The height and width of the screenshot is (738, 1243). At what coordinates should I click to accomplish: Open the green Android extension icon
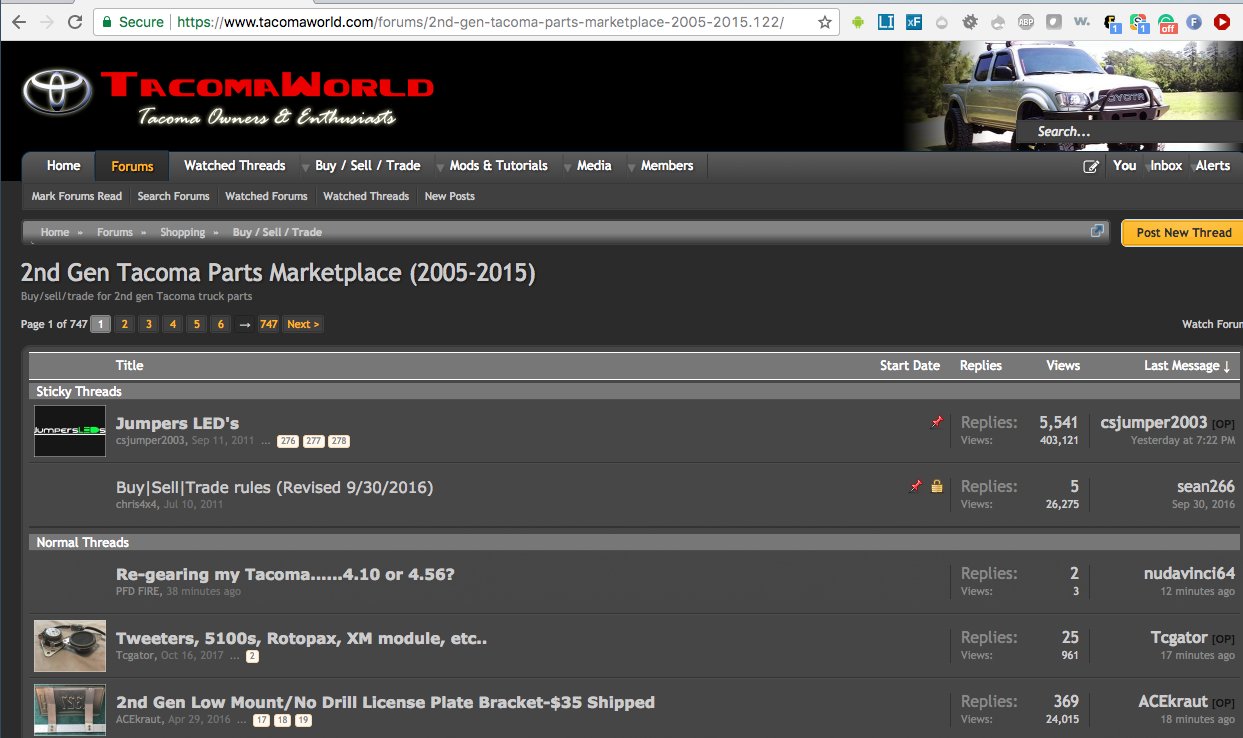pyautogui.click(x=858, y=21)
